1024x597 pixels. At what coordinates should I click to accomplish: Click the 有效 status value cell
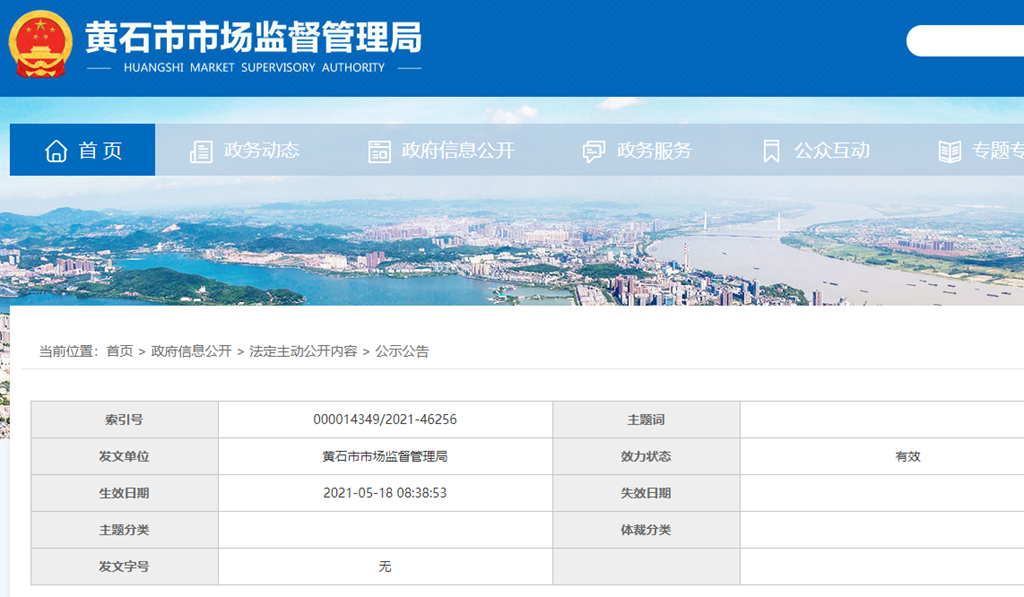point(907,456)
